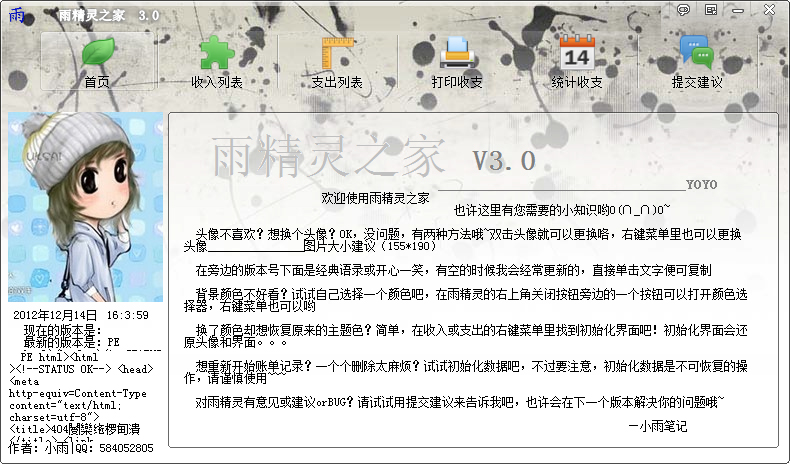Click the blue 雨 app logo

[x=16, y=15]
